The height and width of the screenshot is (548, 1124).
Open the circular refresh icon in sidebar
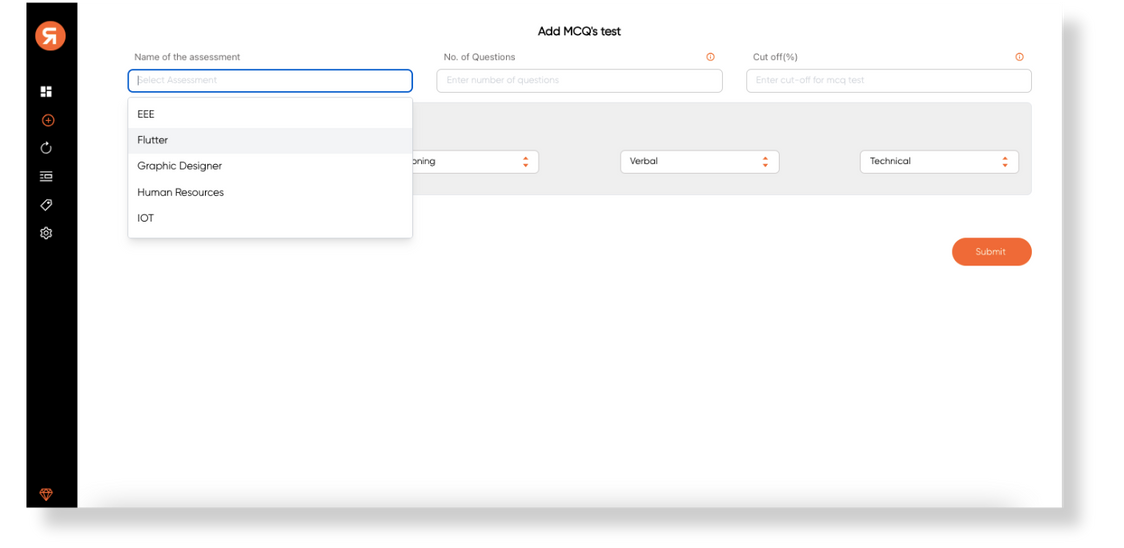(x=46, y=148)
